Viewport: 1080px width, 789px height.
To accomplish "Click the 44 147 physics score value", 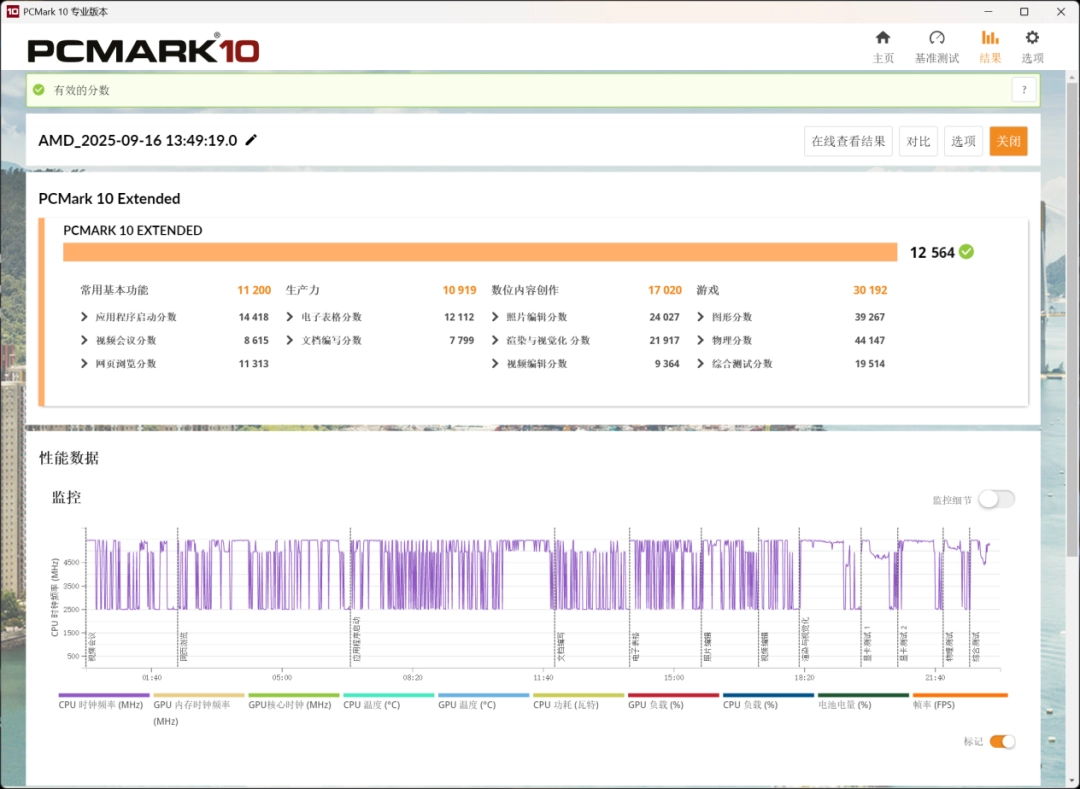I will [x=869, y=340].
